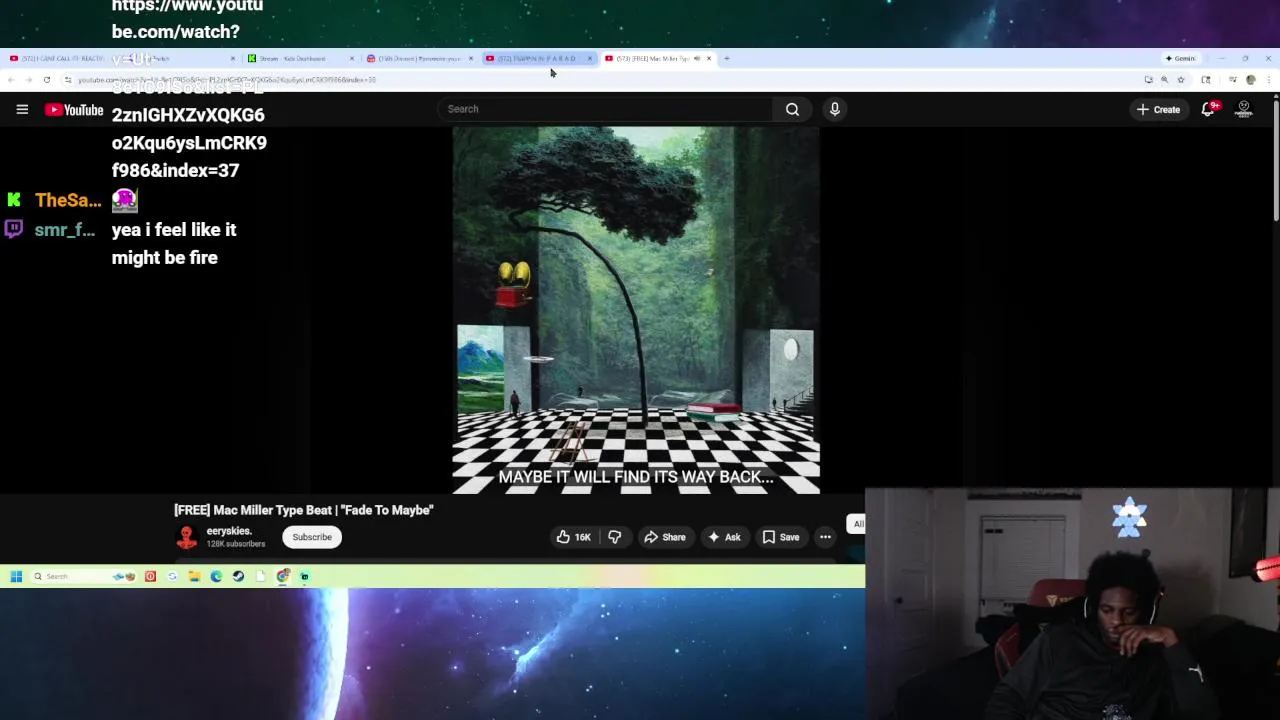Screen dimensions: 1280x720
Task: Open the cast/install screen icon in address bar
Action: pyautogui.click(x=1148, y=79)
